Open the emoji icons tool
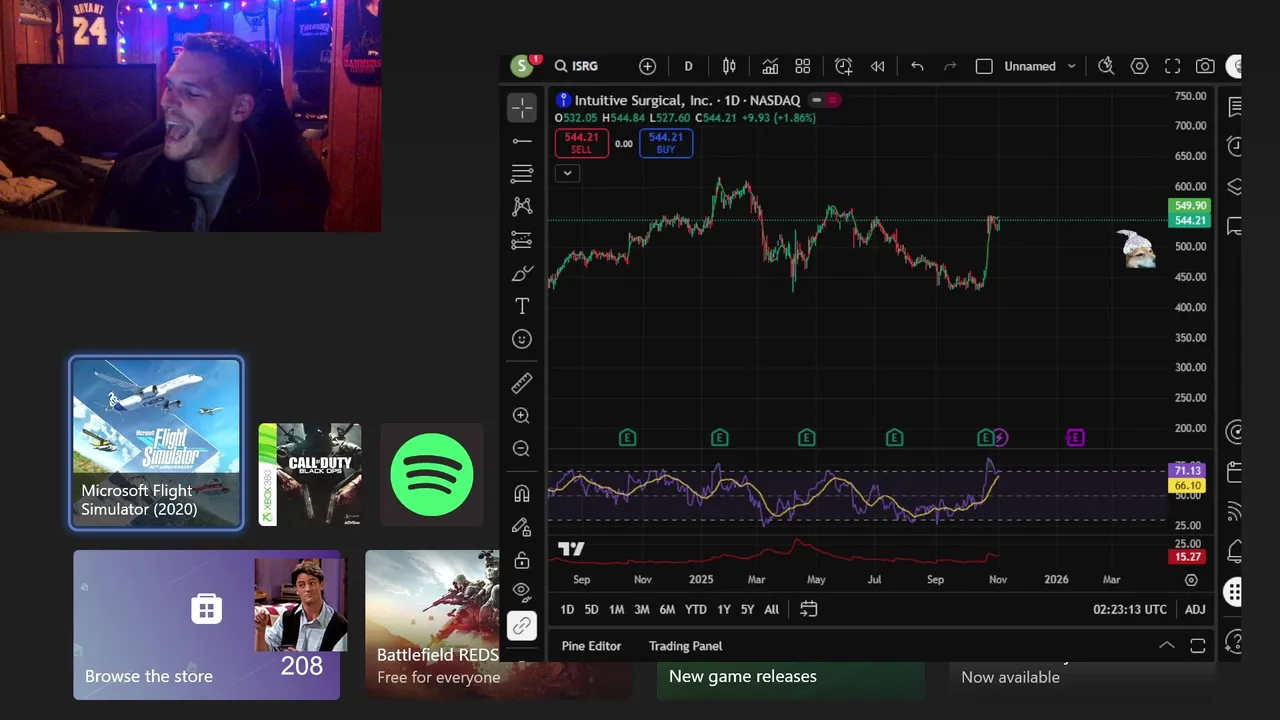Viewport: 1280px width, 720px height. pyautogui.click(x=522, y=339)
